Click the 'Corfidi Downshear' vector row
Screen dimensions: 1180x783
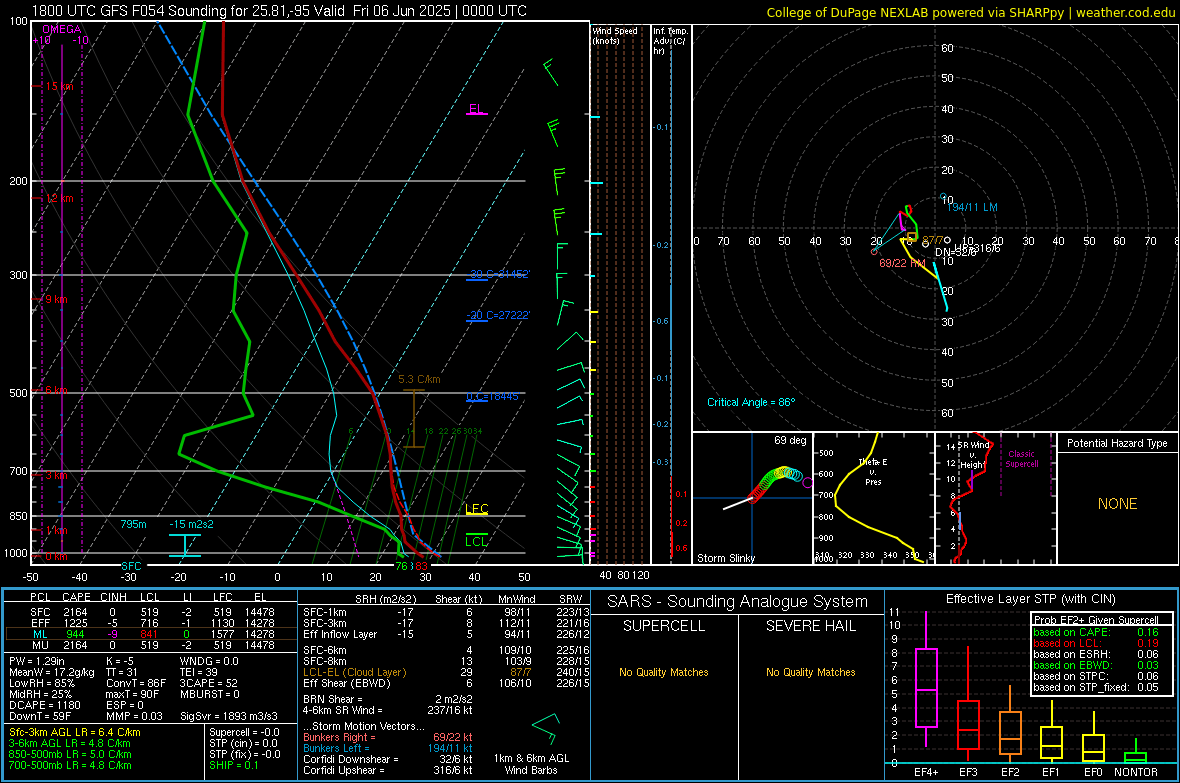(388, 759)
